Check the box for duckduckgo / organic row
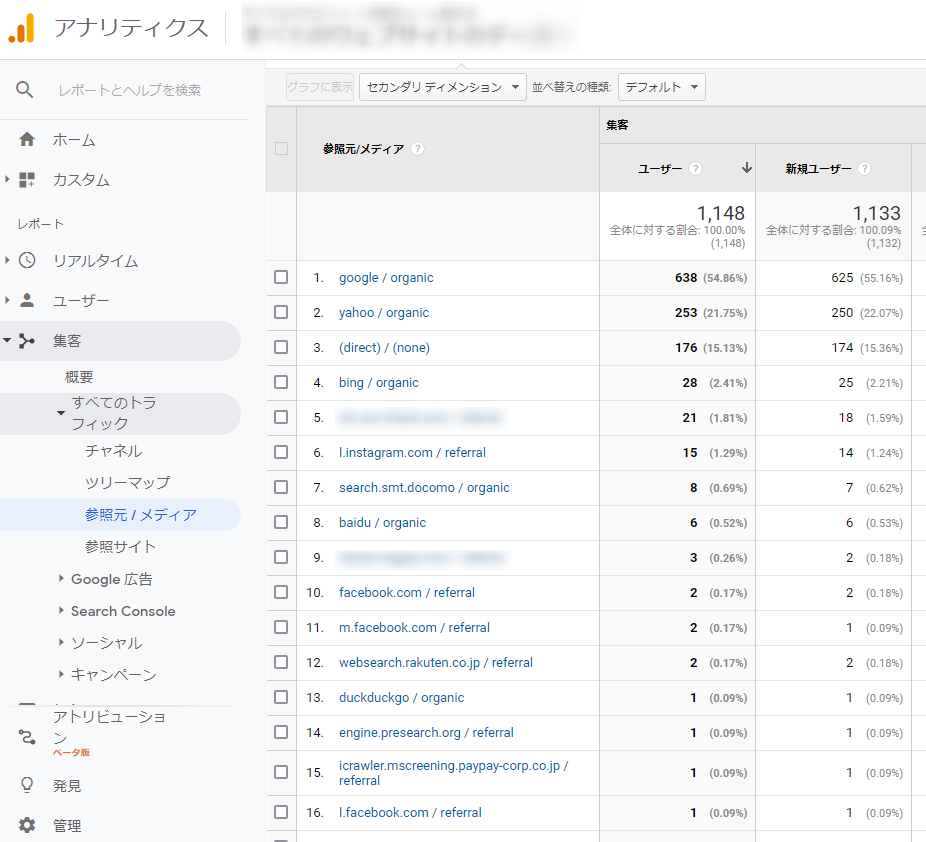 (x=281, y=697)
